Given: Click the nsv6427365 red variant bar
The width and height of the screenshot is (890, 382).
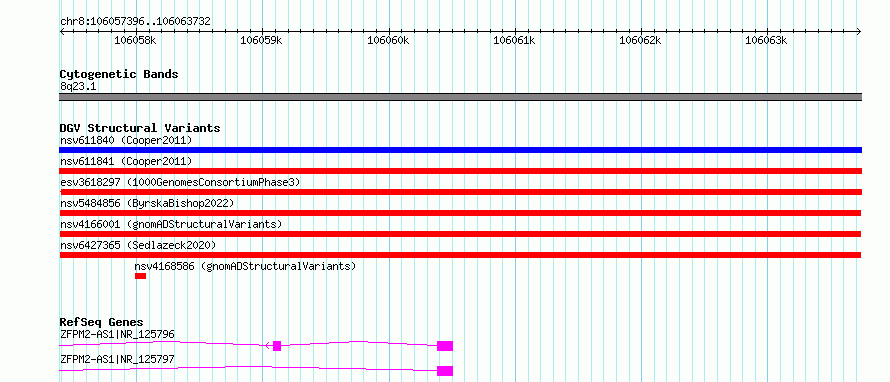Looking at the screenshot, I should tap(460, 255).
